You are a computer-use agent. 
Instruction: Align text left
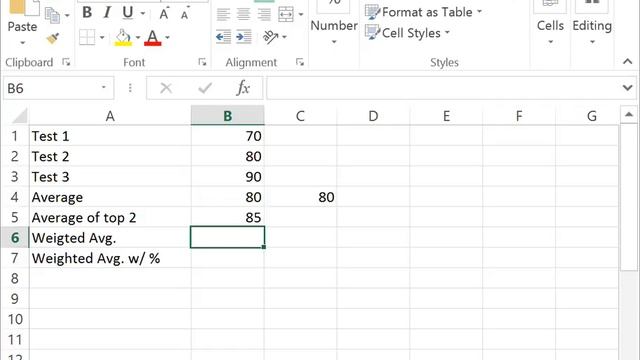223,14
